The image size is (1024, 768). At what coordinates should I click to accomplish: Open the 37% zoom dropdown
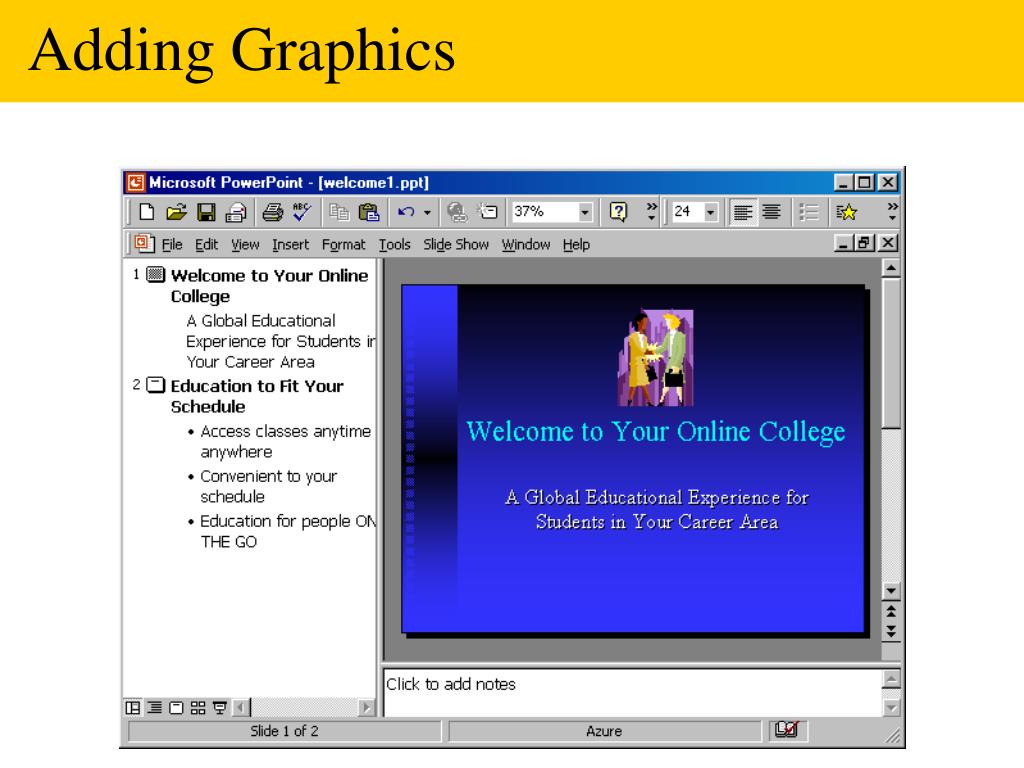(585, 212)
